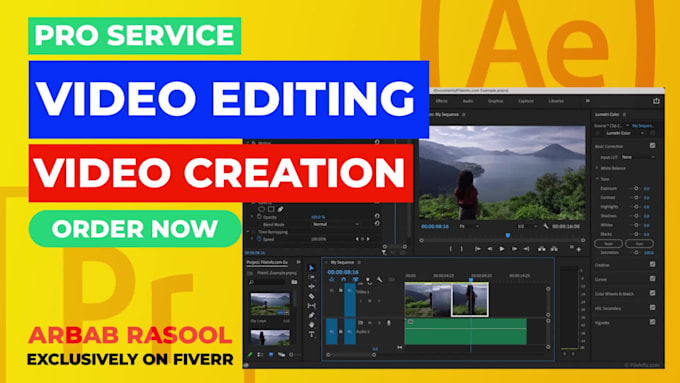Toggle the lock on Audio 1 track

[x=341, y=331]
